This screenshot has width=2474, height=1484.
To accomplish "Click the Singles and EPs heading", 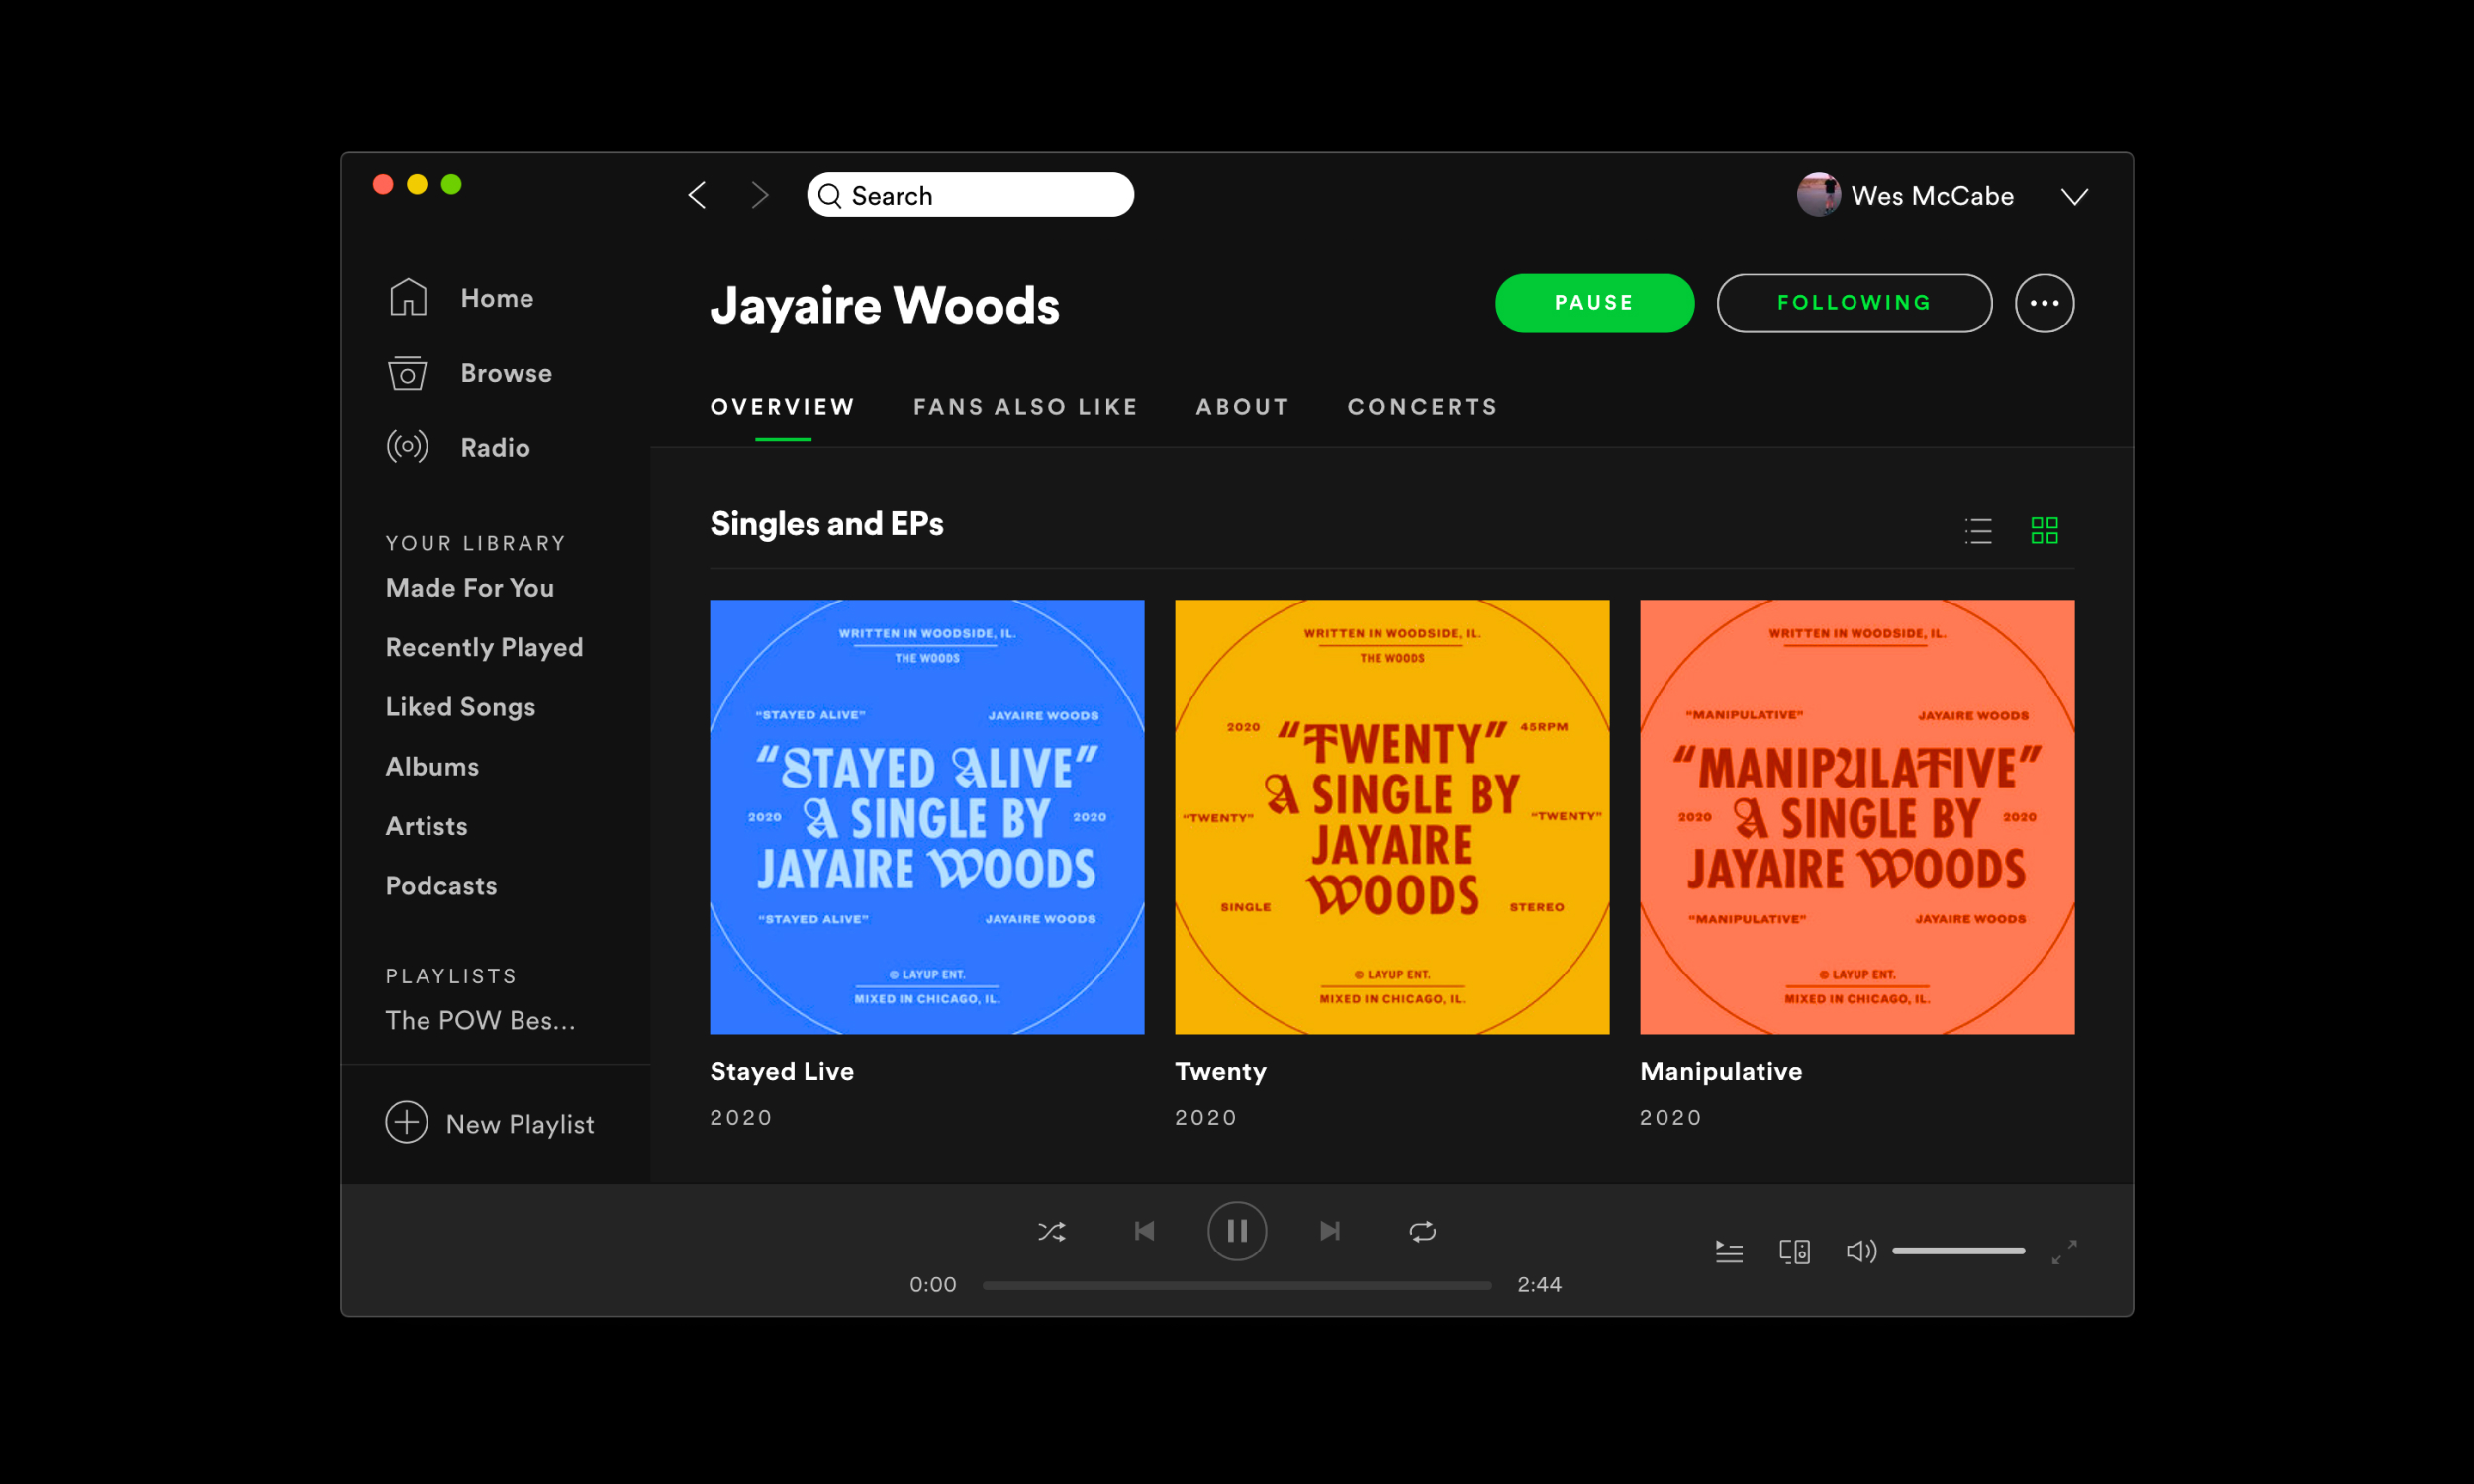I will pyautogui.click(x=827, y=524).
